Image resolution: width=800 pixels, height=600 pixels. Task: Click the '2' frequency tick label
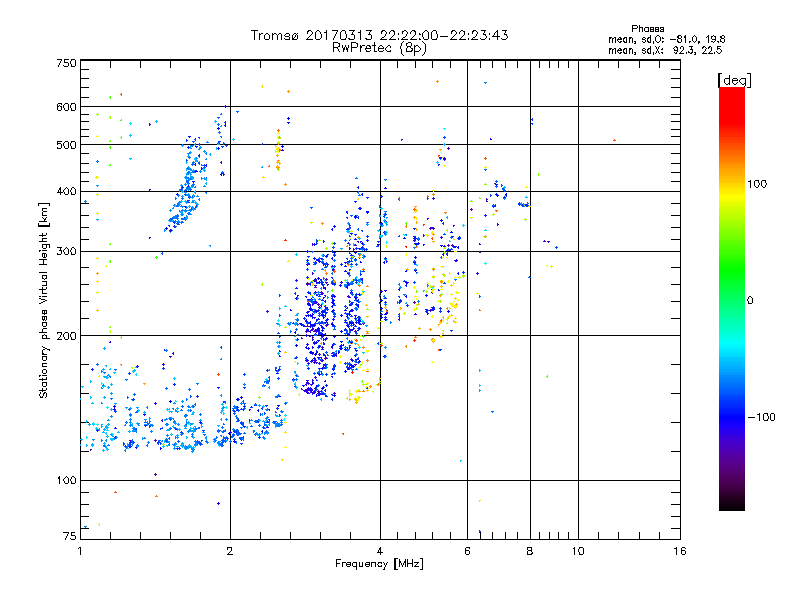click(230, 551)
